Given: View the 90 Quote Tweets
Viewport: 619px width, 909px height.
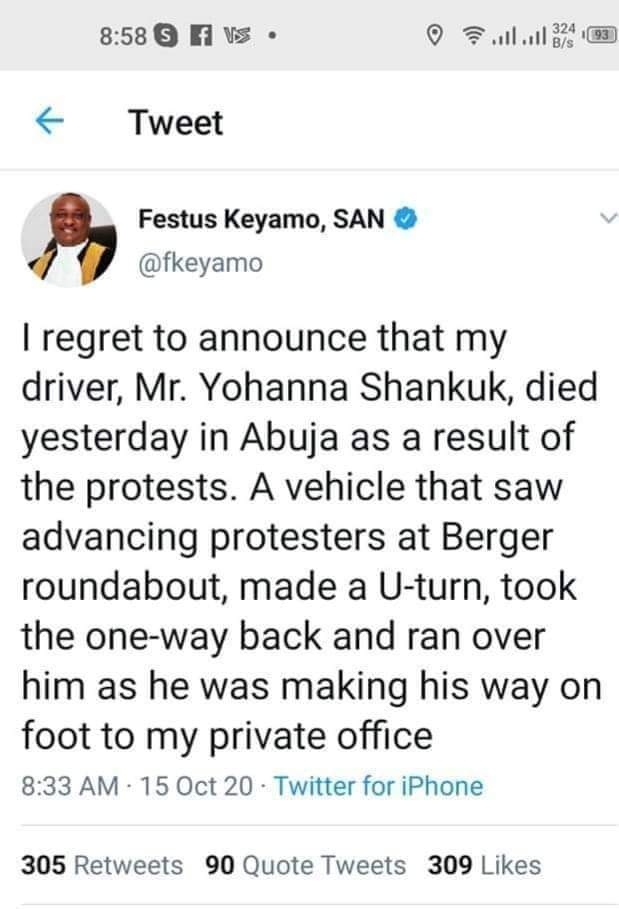Looking at the screenshot, I should coord(305,865).
